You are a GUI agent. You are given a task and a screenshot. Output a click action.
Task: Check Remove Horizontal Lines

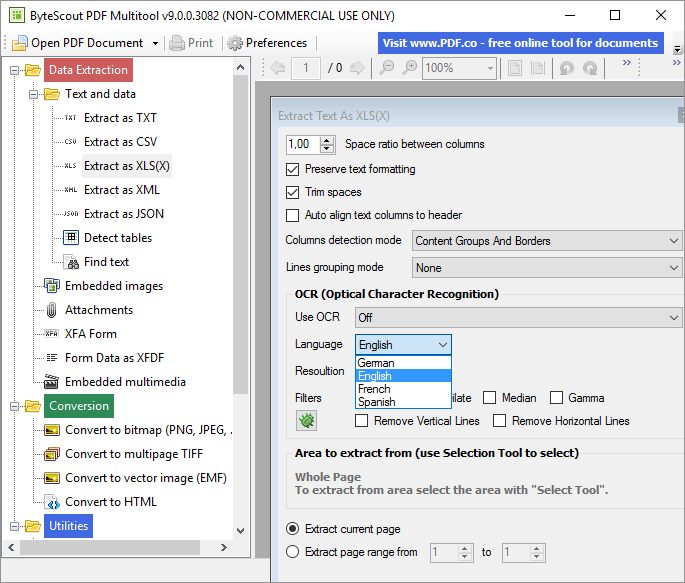[x=499, y=421]
